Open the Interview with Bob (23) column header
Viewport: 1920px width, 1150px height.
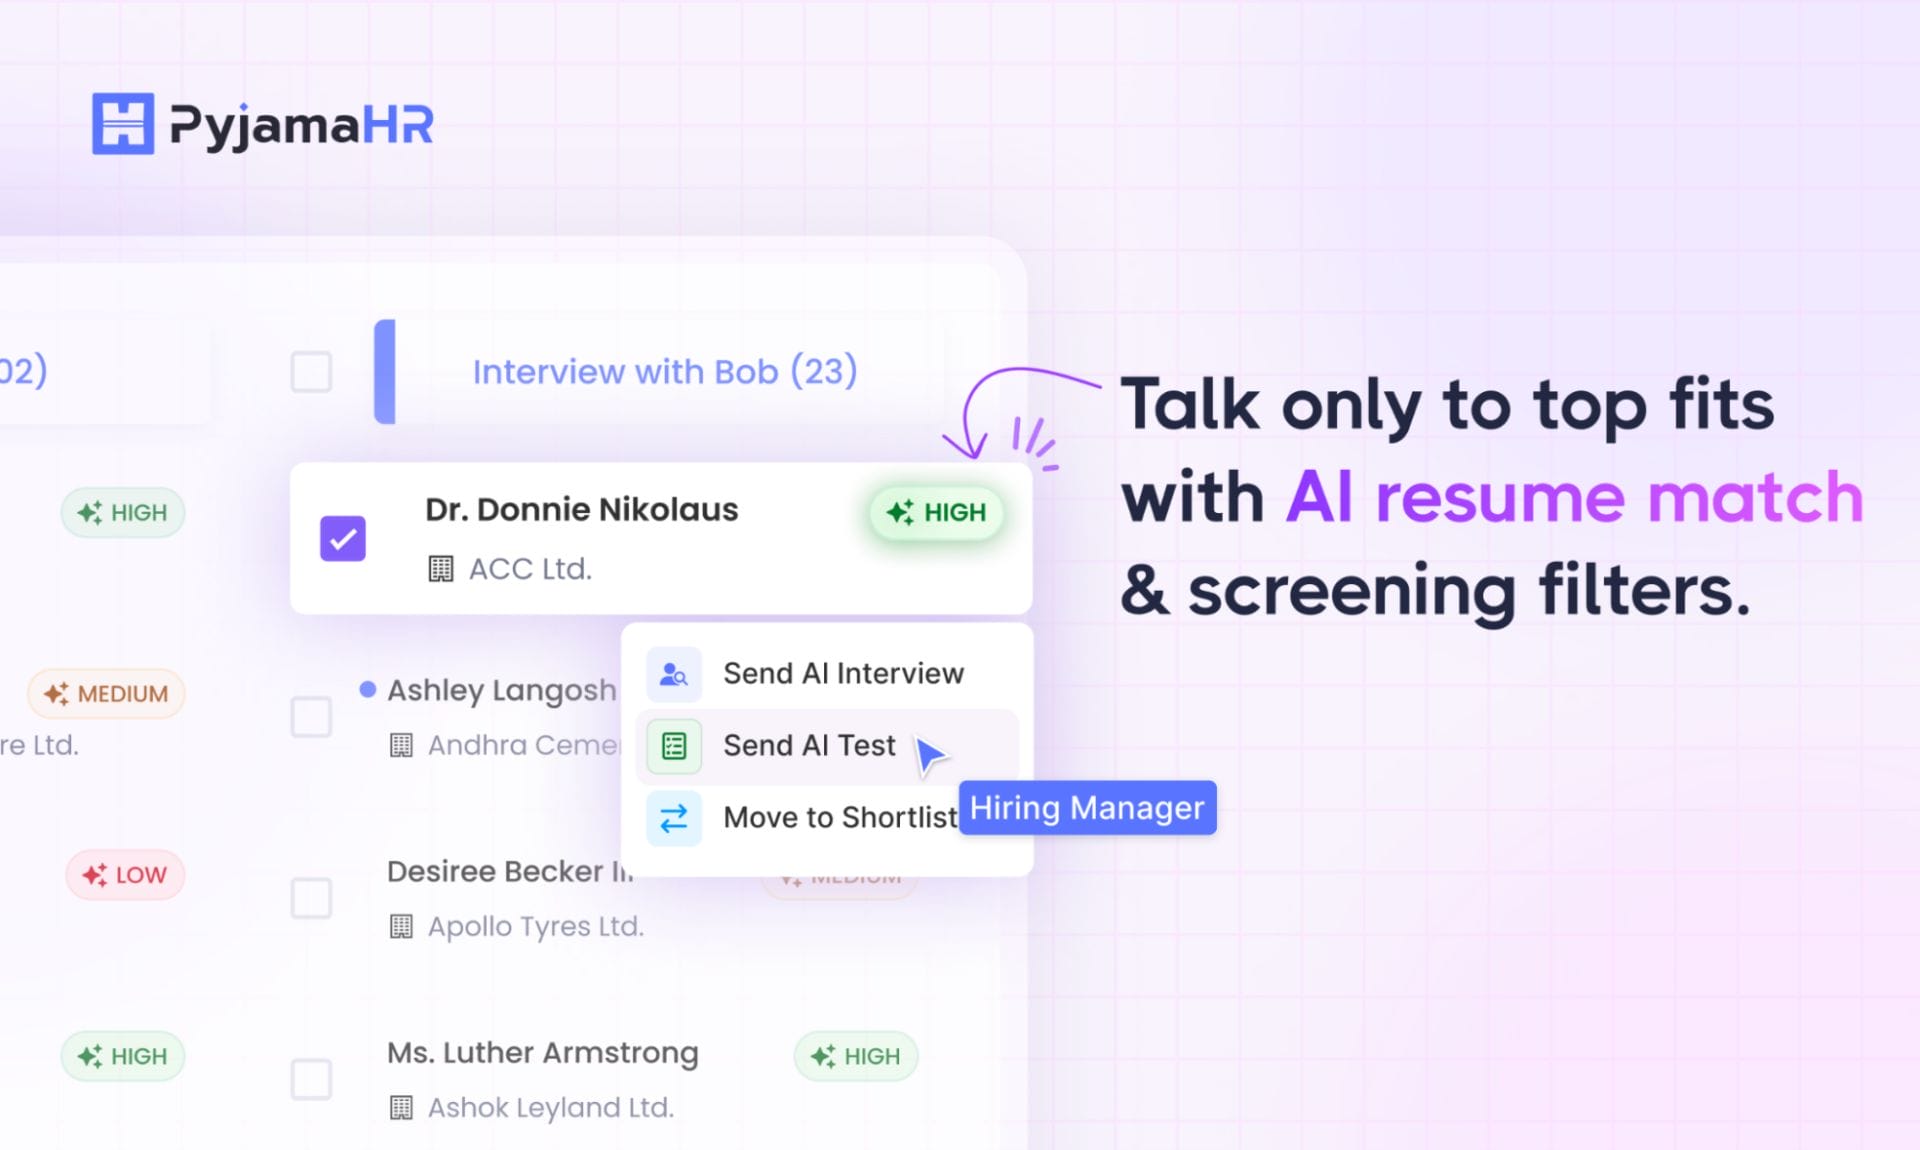[664, 372]
